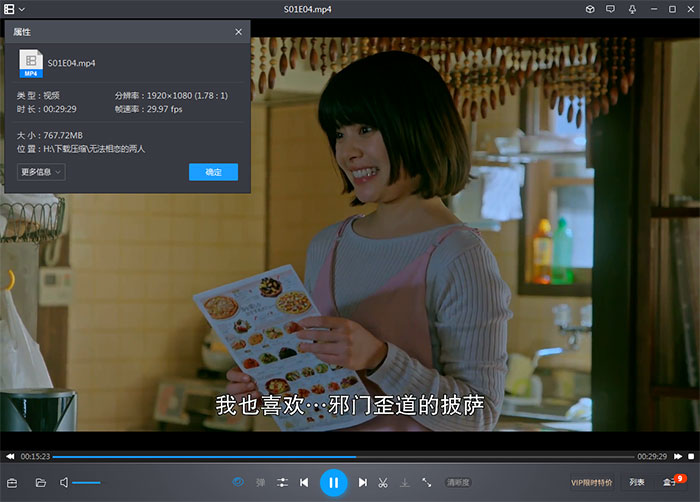This screenshot has height=502, width=700.
Task: Enter fullscreen with the expand arrows icon
Action: [427, 482]
